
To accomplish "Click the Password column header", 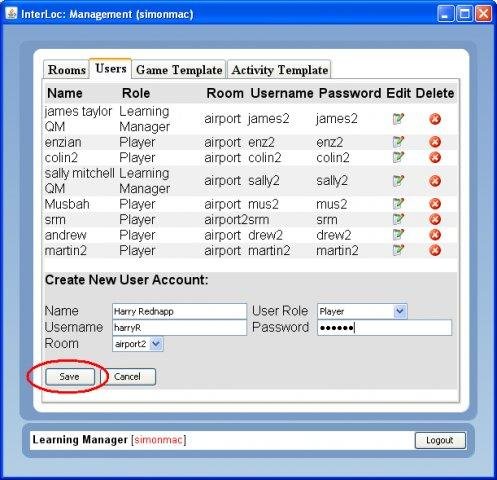I will (350, 93).
